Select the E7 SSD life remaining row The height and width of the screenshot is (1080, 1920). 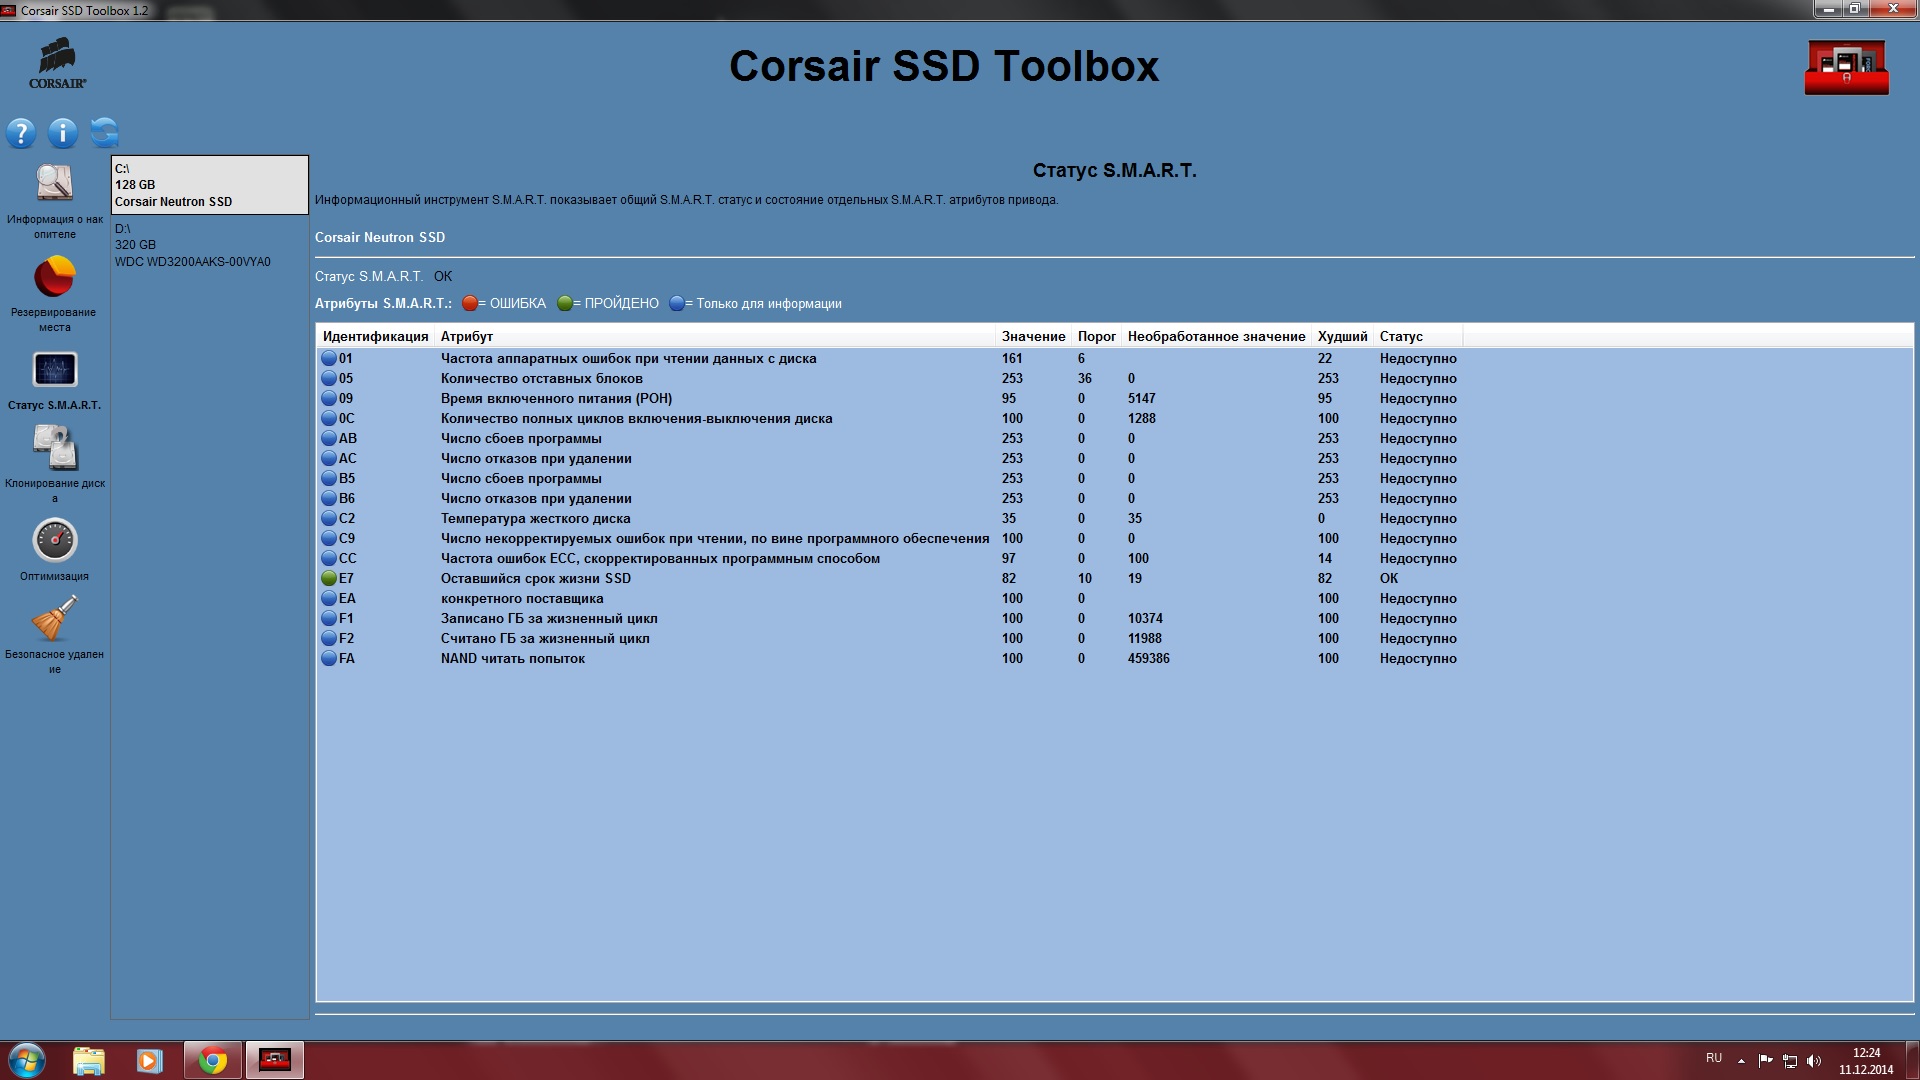[535, 578]
